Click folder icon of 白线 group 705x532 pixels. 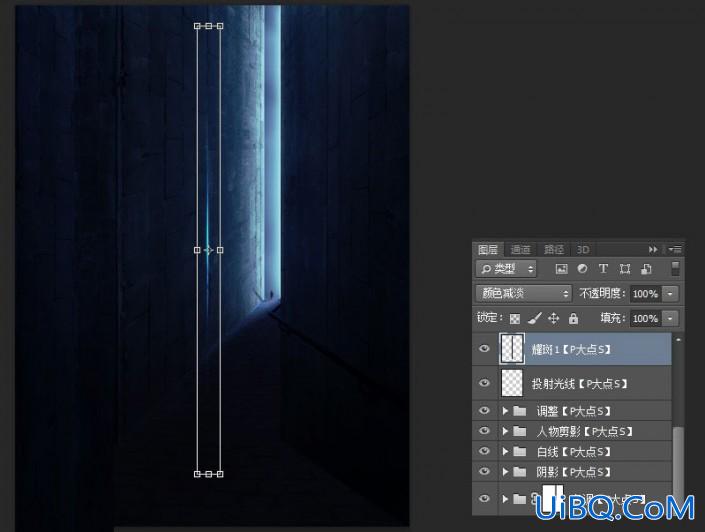(x=520, y=451)
